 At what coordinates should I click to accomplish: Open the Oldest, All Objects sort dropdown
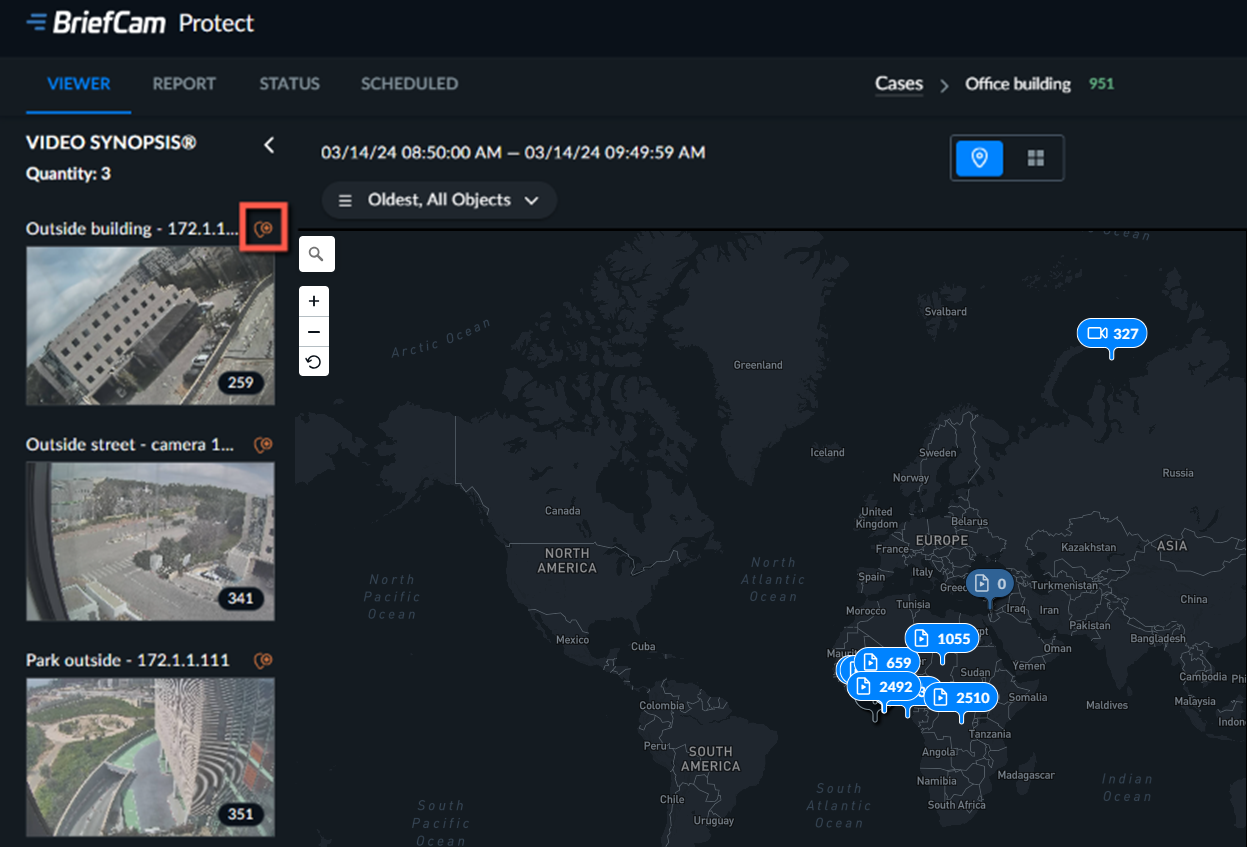coord(439,200)
